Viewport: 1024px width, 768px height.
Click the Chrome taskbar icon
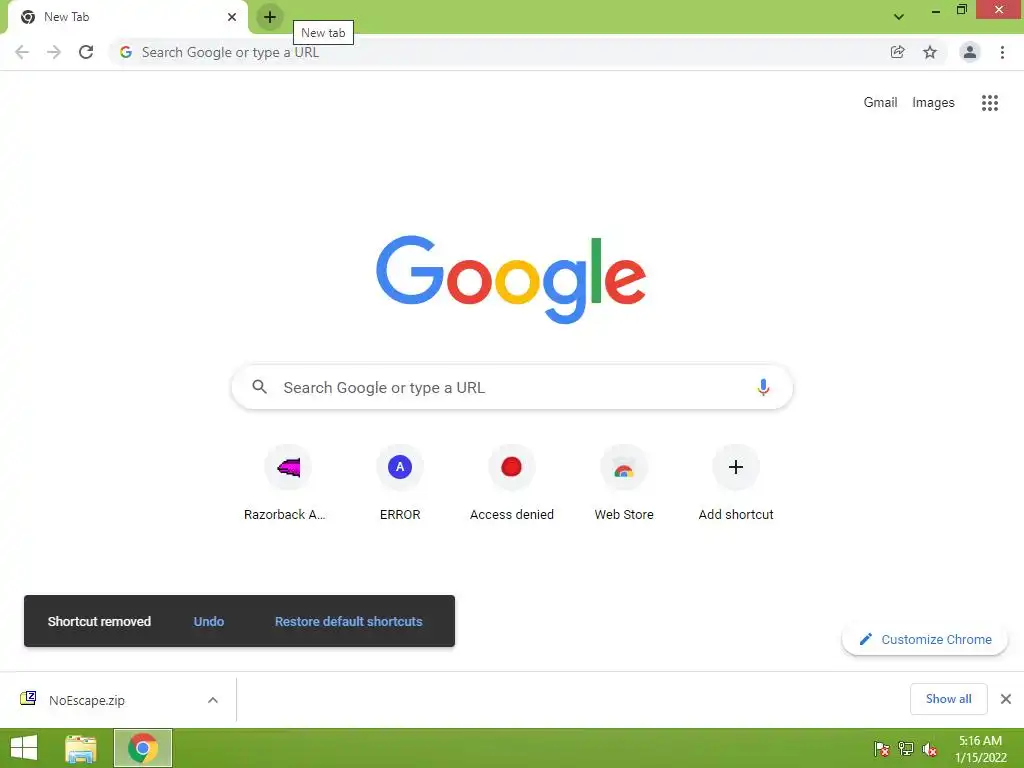(x=143, y=748)
